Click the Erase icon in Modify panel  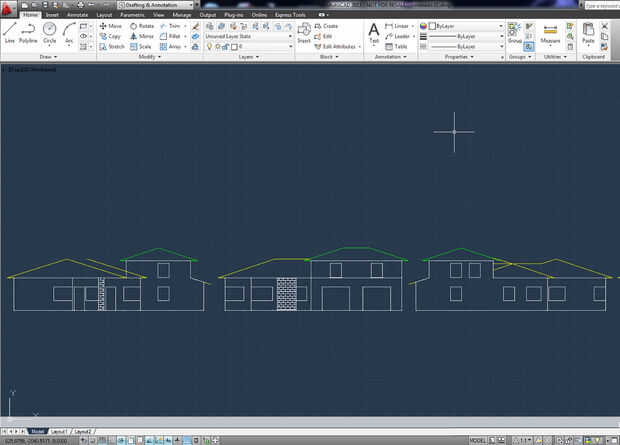coord(195,26)
